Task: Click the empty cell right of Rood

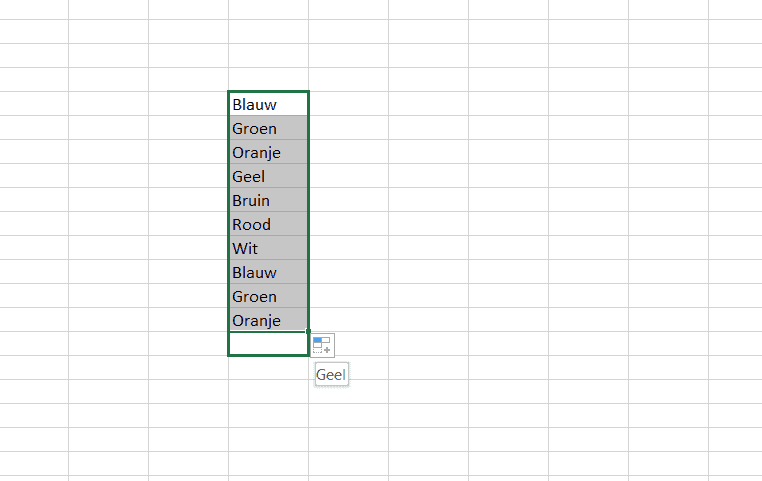Action: click(x=348, y=224)
